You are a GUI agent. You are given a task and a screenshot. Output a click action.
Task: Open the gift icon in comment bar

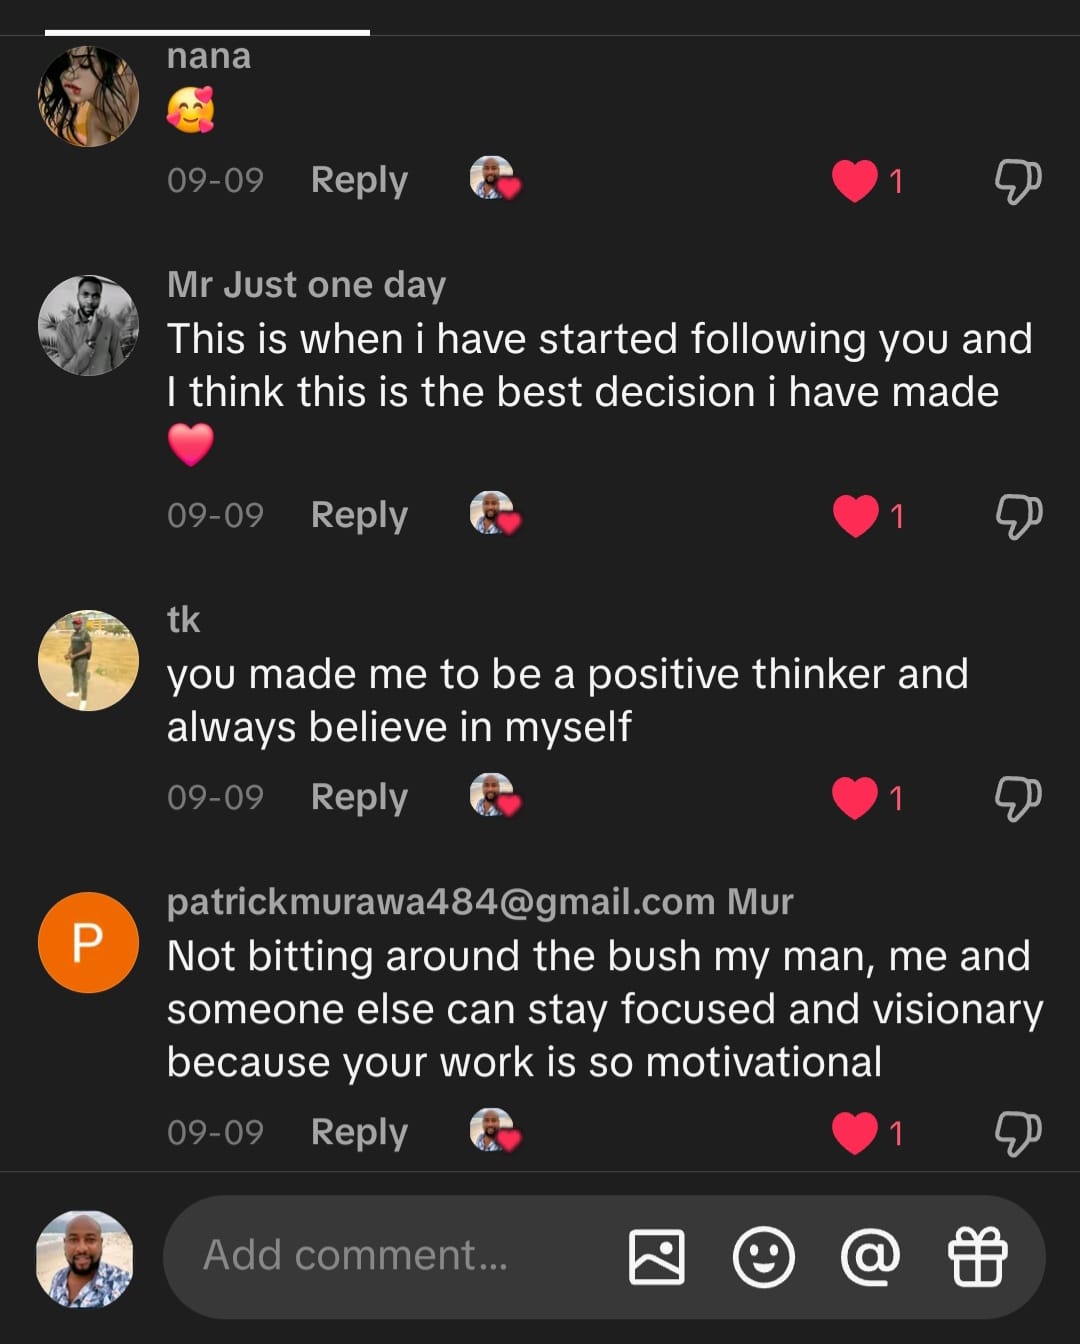977,1256
